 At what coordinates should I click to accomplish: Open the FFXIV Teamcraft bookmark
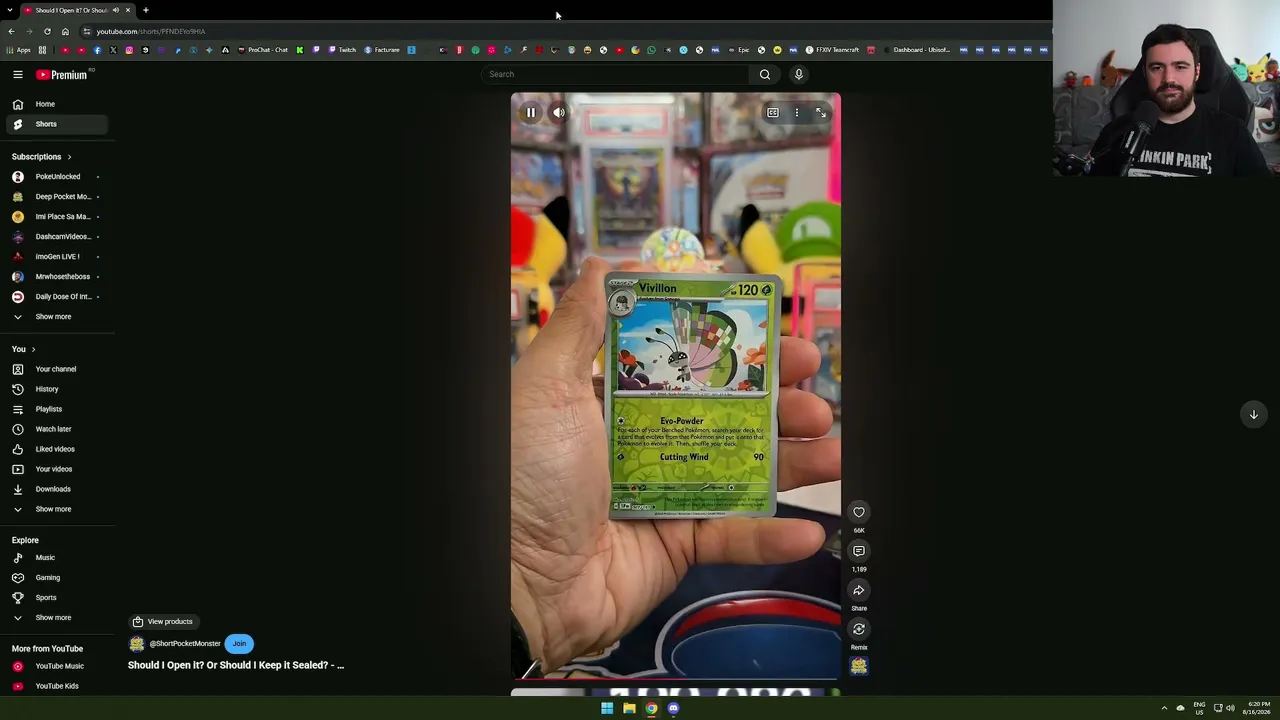coord(832,50)
